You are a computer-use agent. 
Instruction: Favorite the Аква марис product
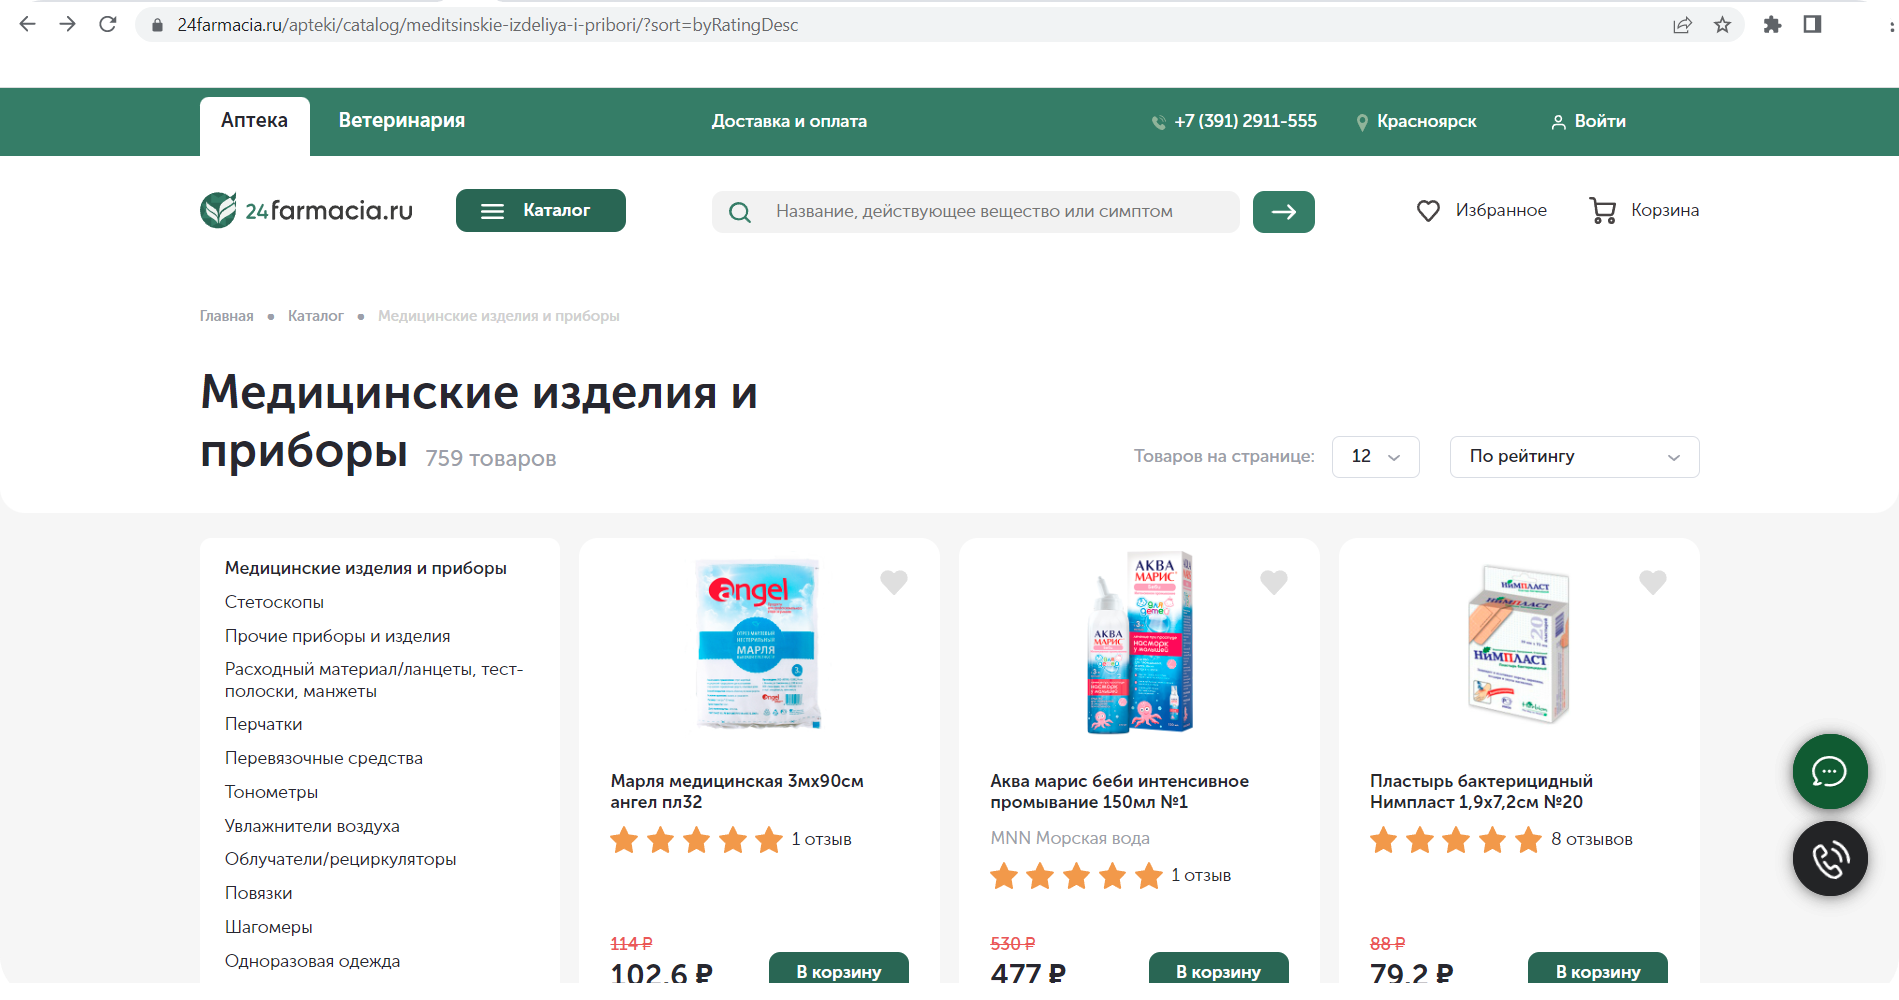point(1273,581)
